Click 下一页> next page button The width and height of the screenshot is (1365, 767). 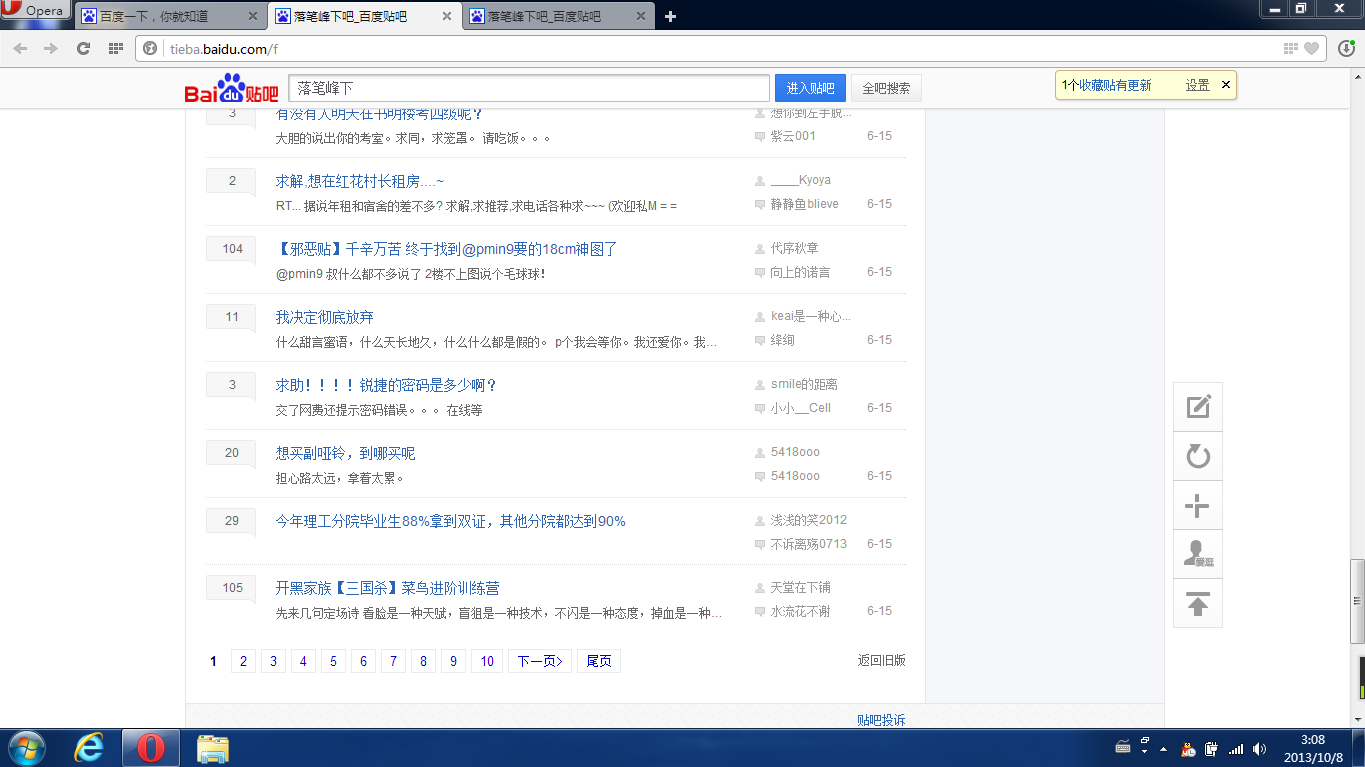(541, 661)
